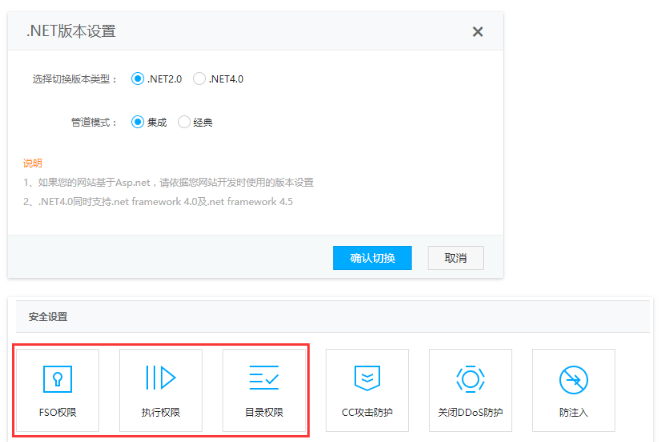Click the 安全设置 section header

49,317
